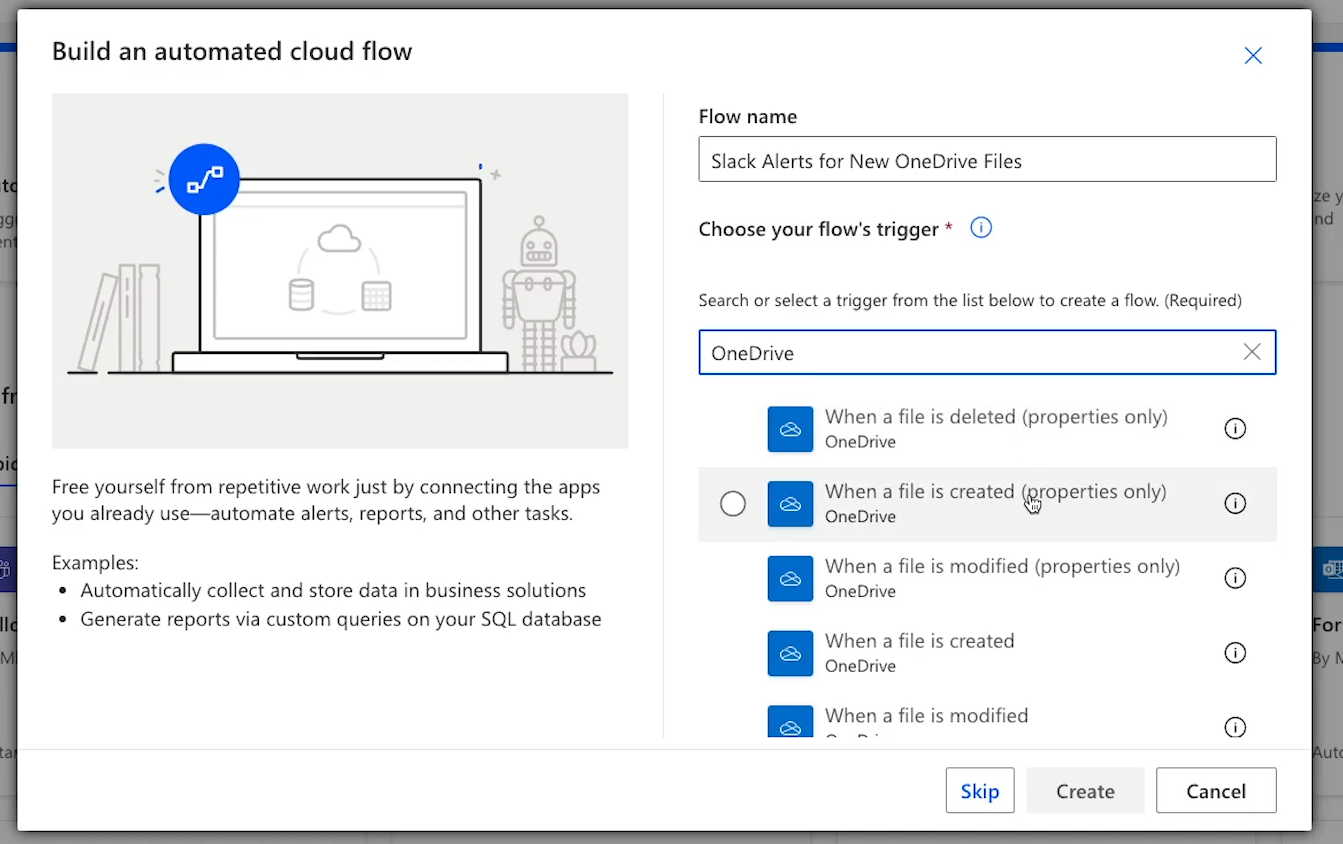Click the Create button
Screen dimensions: 1343x844
tap(1085, 791)
